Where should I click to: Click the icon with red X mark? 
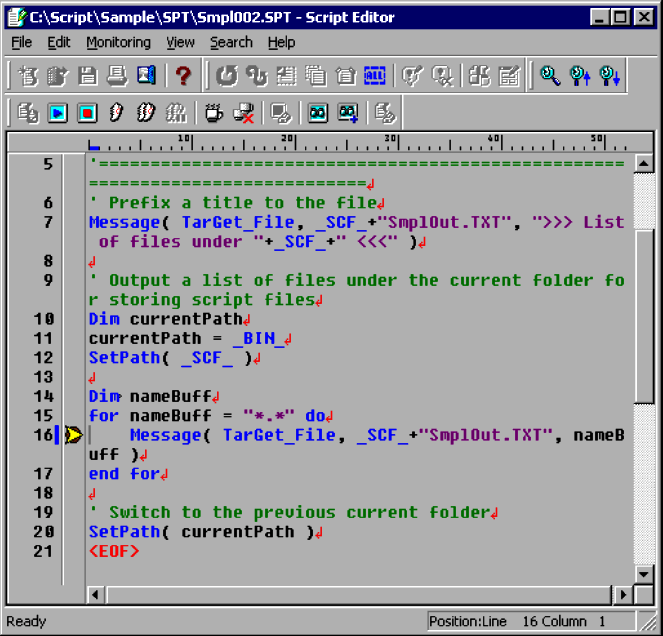244,113
